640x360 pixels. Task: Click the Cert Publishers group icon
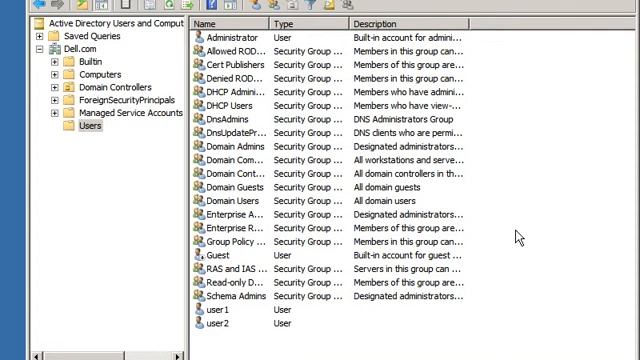tap(199, 64)
